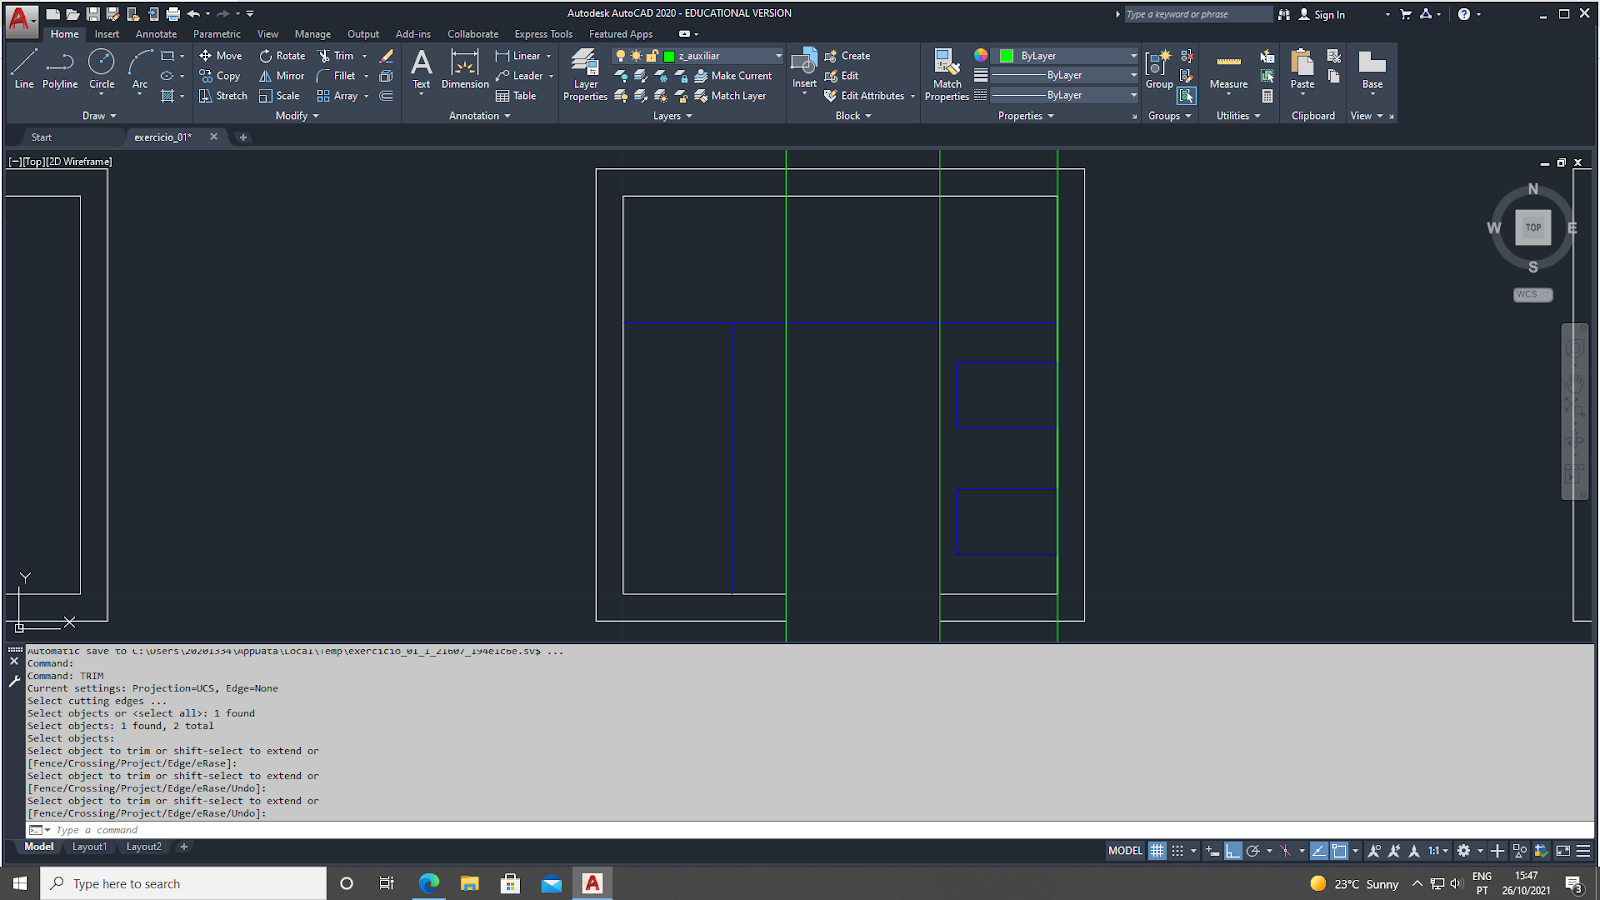Expand the Draw panel
This screenshot has width=1600, height=900.
coord(99,116)
